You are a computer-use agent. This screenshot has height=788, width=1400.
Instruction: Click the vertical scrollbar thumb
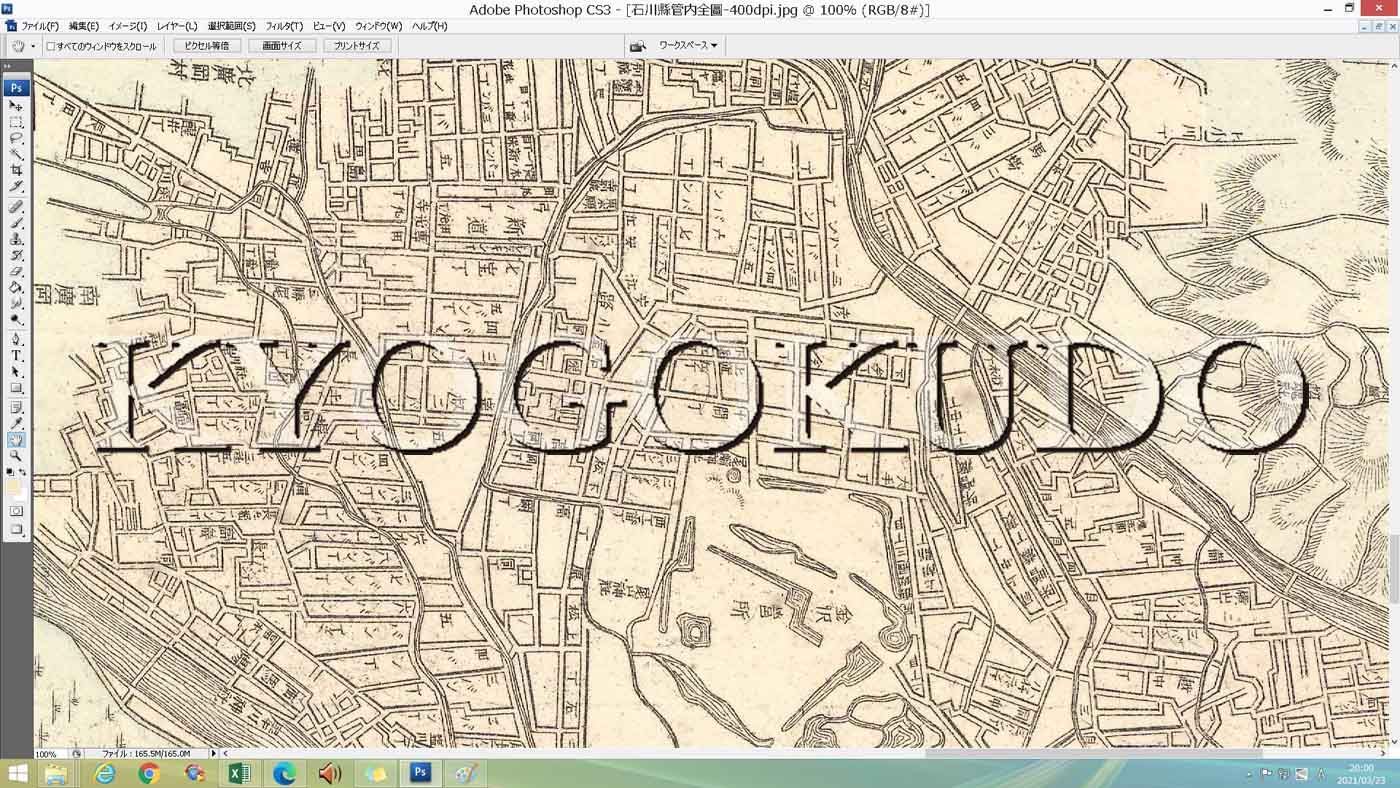tap(1394, 568)
